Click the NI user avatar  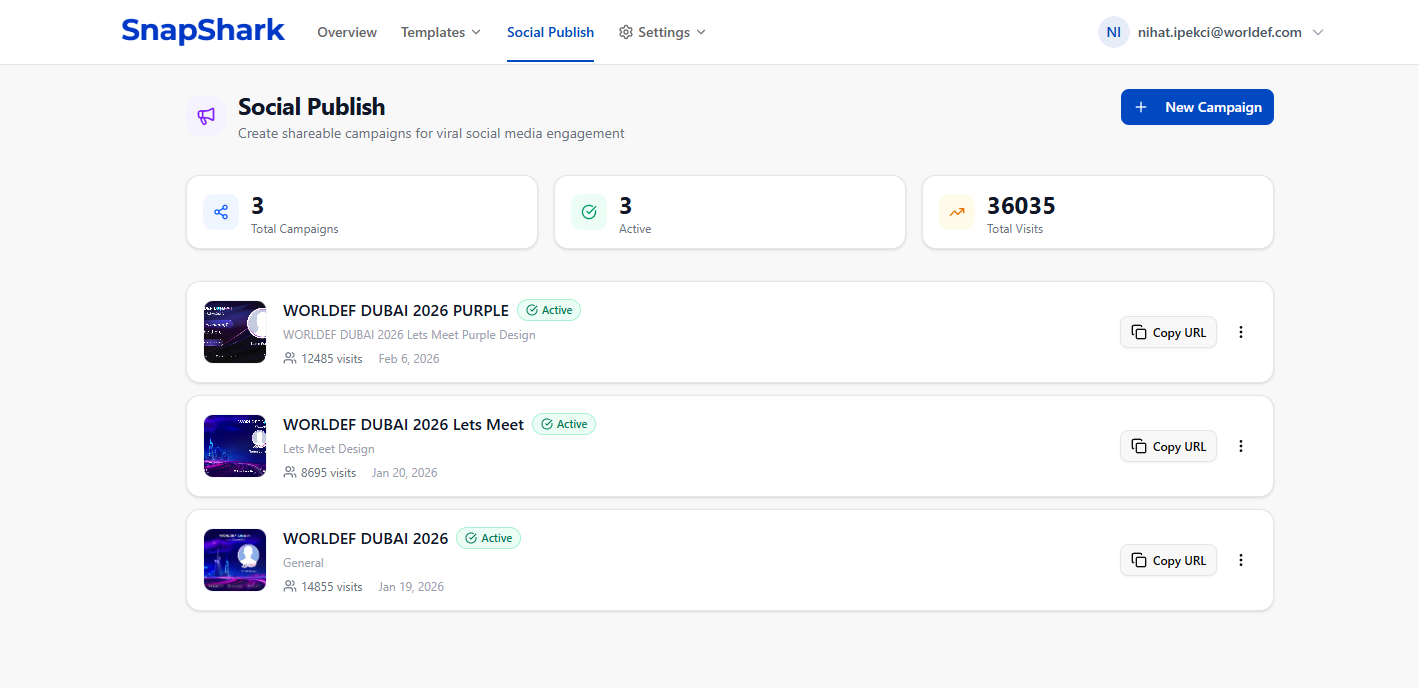pyautogui.click(x=1113, y=32)
